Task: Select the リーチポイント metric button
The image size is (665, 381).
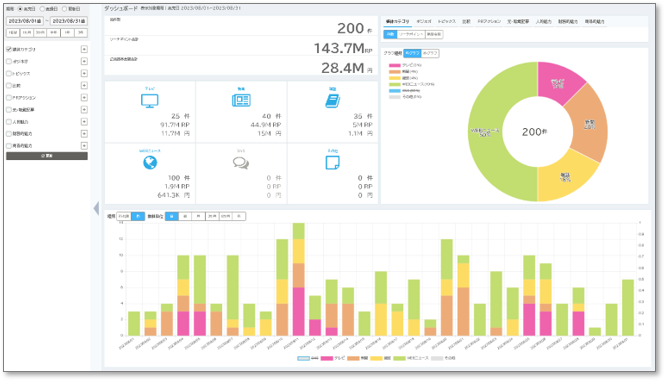Action: [411, 34]
